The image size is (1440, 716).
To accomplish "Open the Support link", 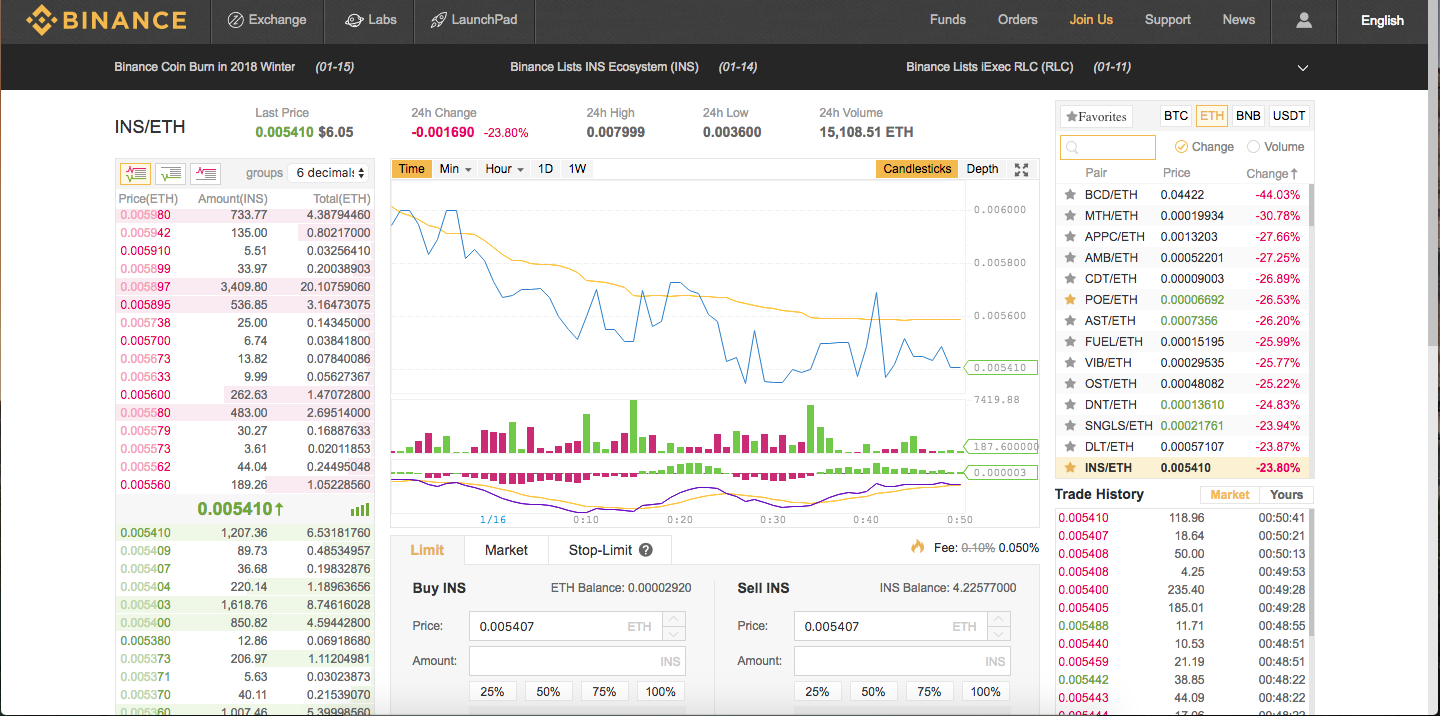I will 1168,20.
